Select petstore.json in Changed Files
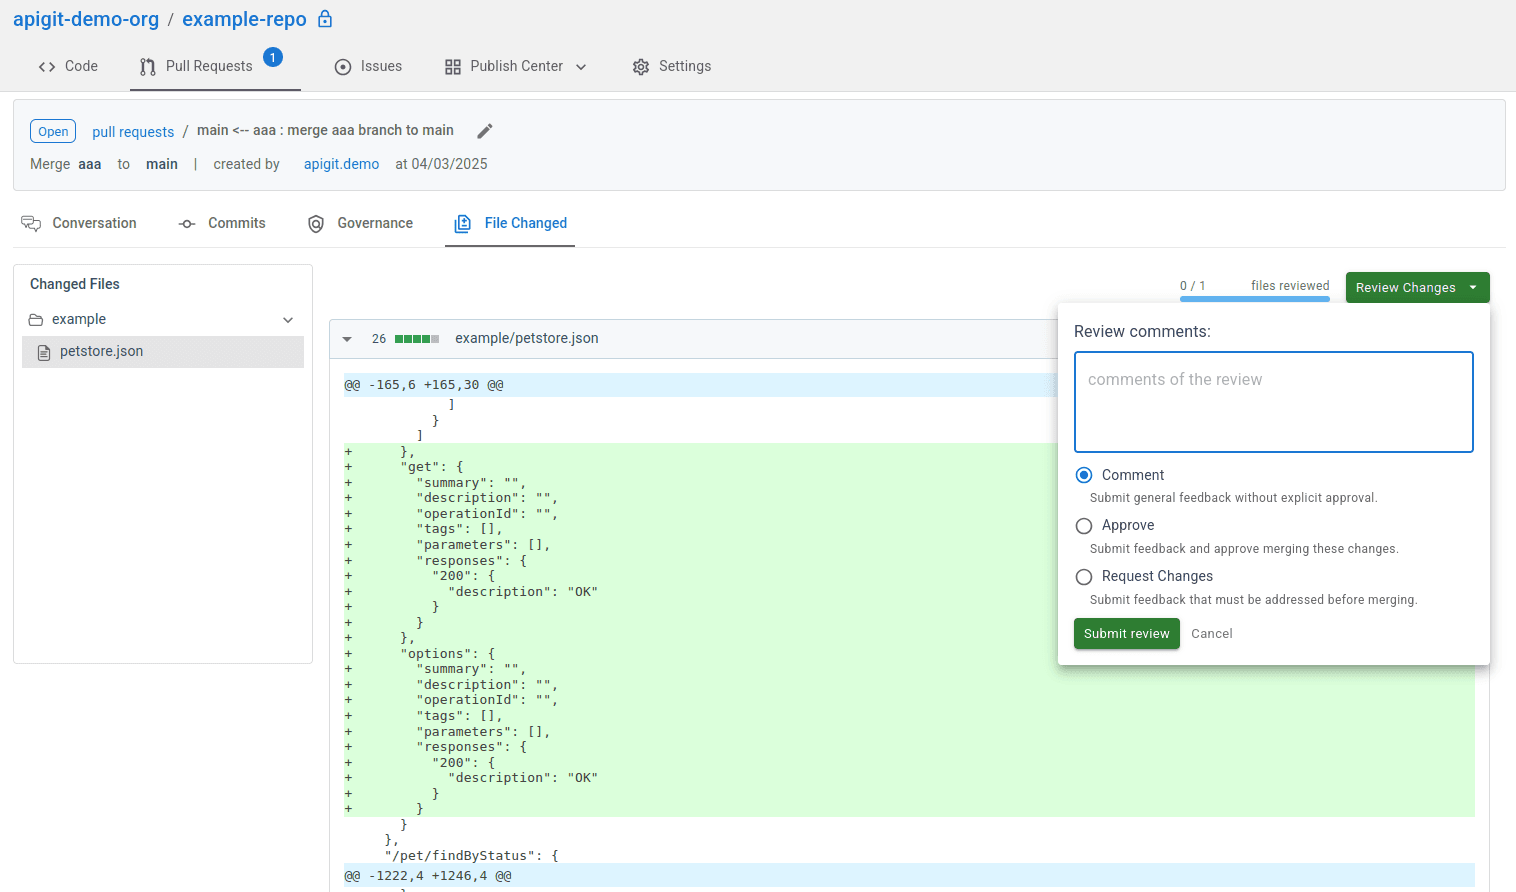This screenshot has width=1516, height=892. pos(163,352)
